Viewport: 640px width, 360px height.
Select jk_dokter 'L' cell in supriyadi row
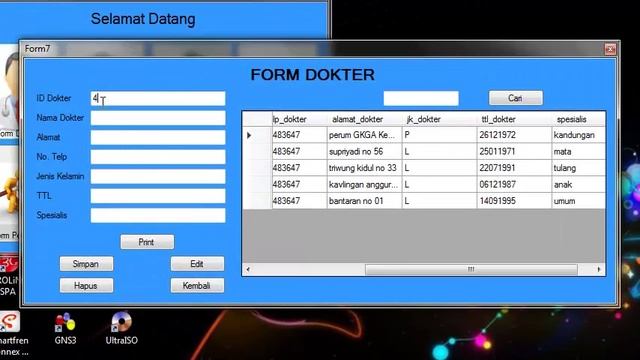pyautogui.click(x=440, y=151)
